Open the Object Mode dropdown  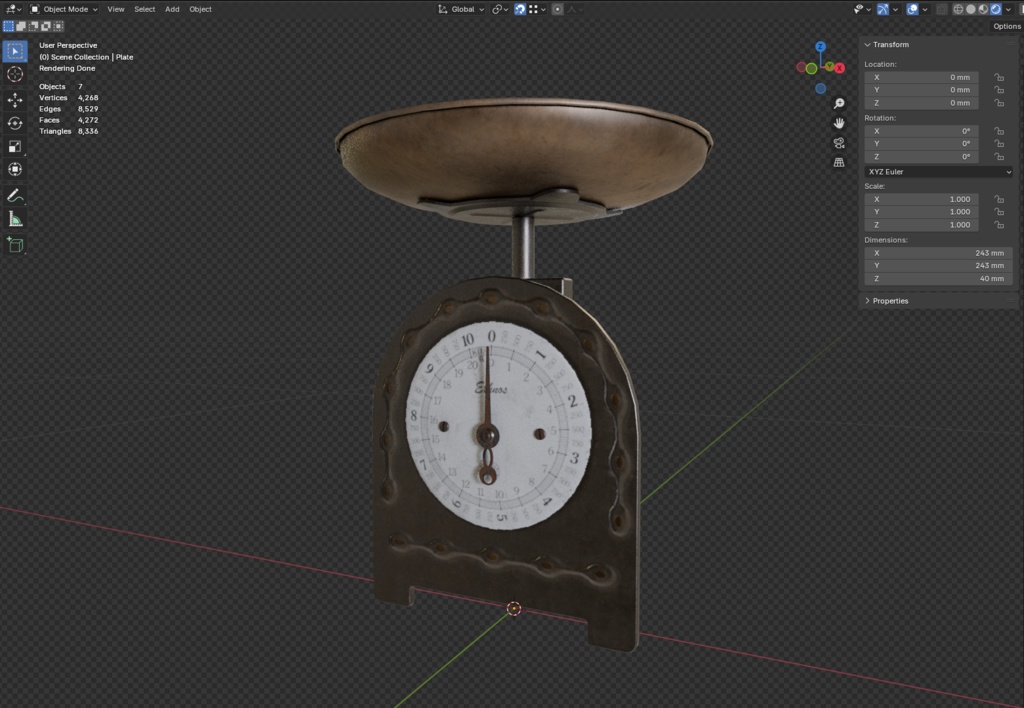[63, 9]
